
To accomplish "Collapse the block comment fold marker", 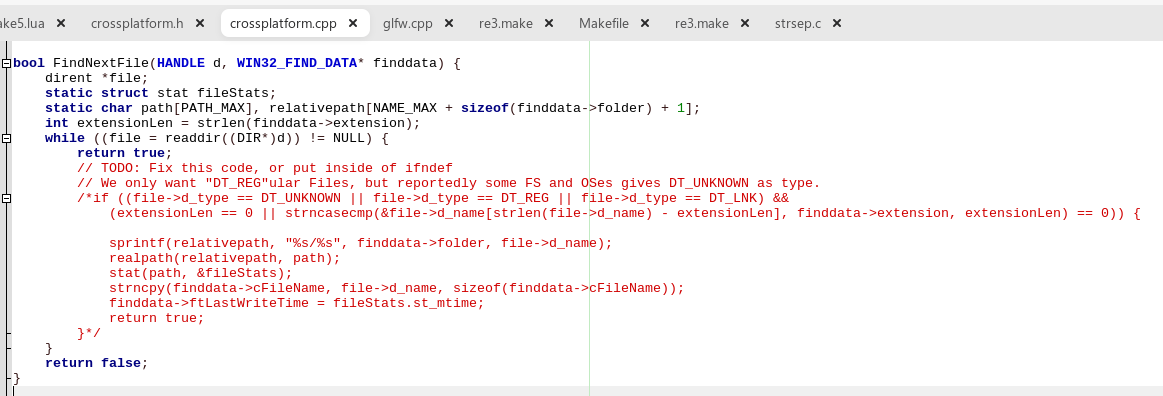I will pyautogui.click(x=6, y=199).
